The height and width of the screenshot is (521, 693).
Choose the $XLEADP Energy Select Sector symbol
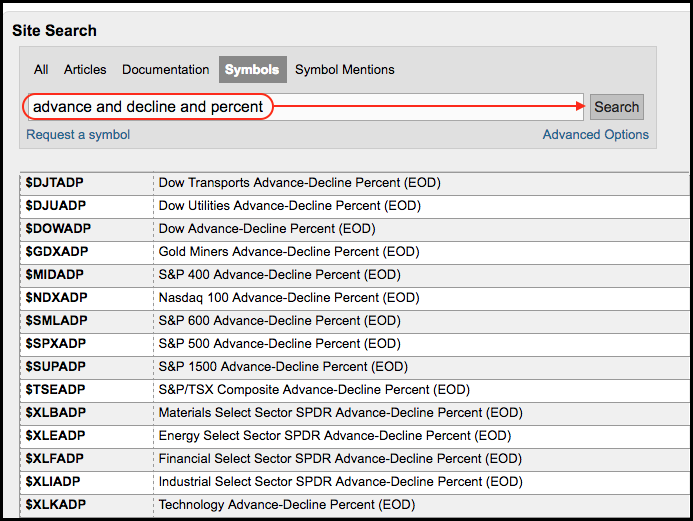(55, 435)
